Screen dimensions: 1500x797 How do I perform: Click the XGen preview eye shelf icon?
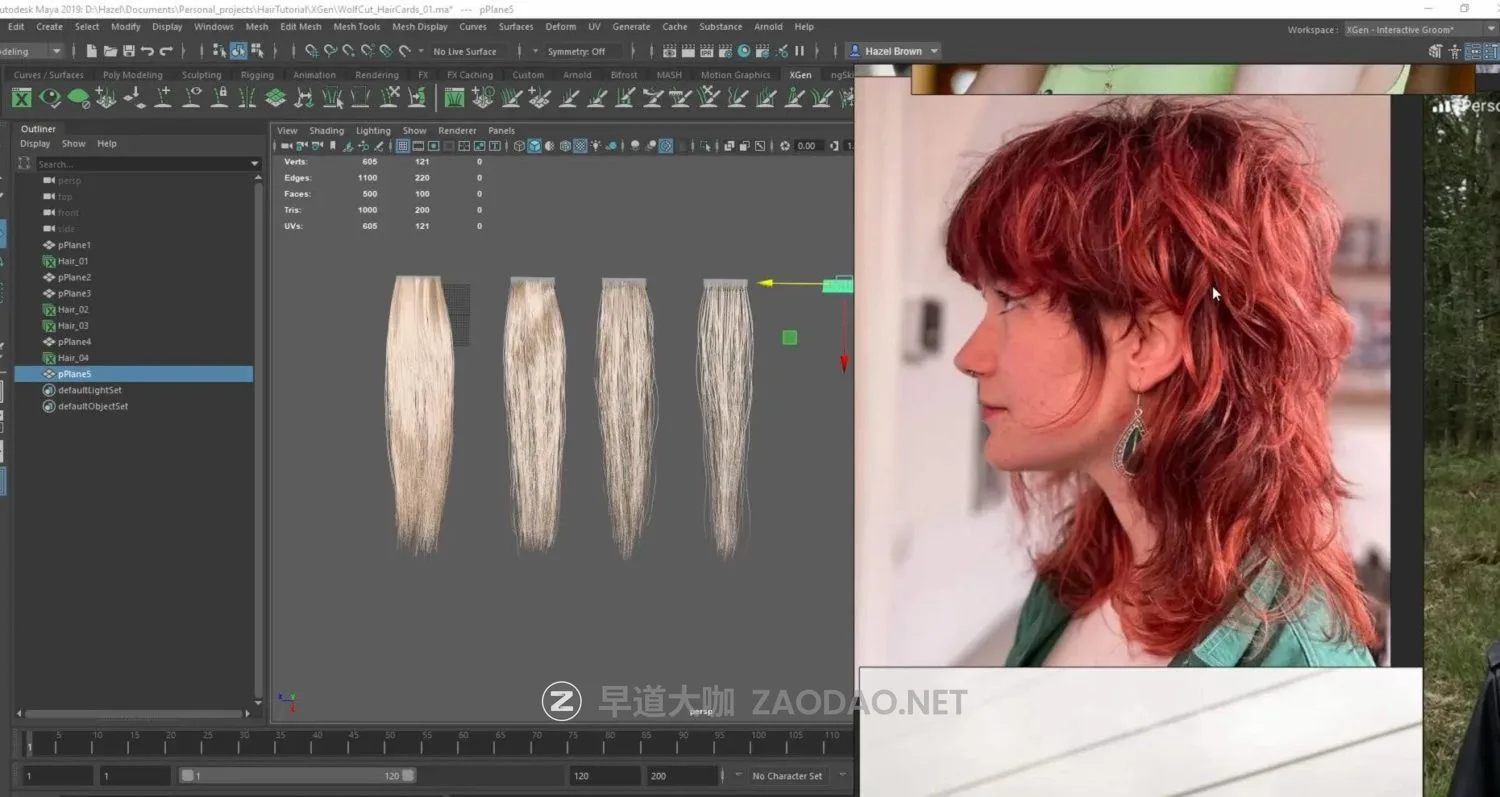50,97
